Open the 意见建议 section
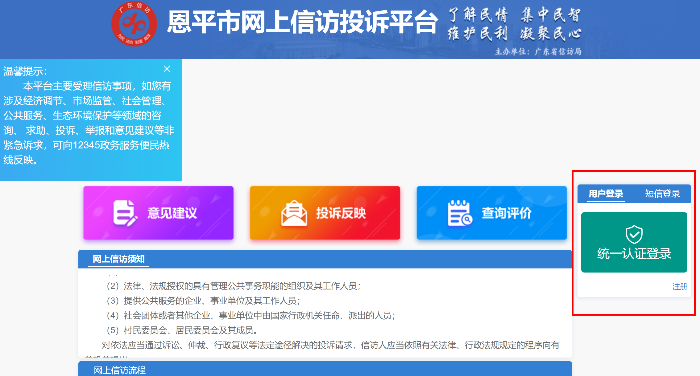The height and width of the screenshot is (376, 700). (x=158, y=213)
